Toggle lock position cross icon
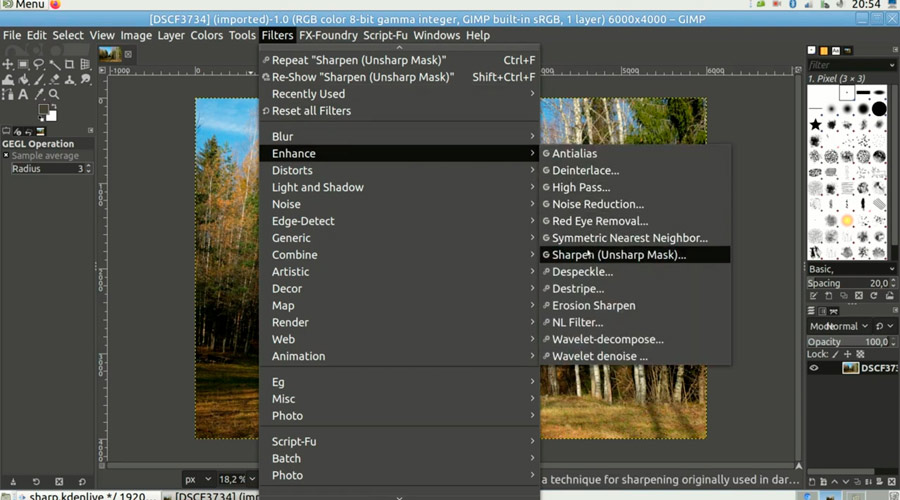 848,354
